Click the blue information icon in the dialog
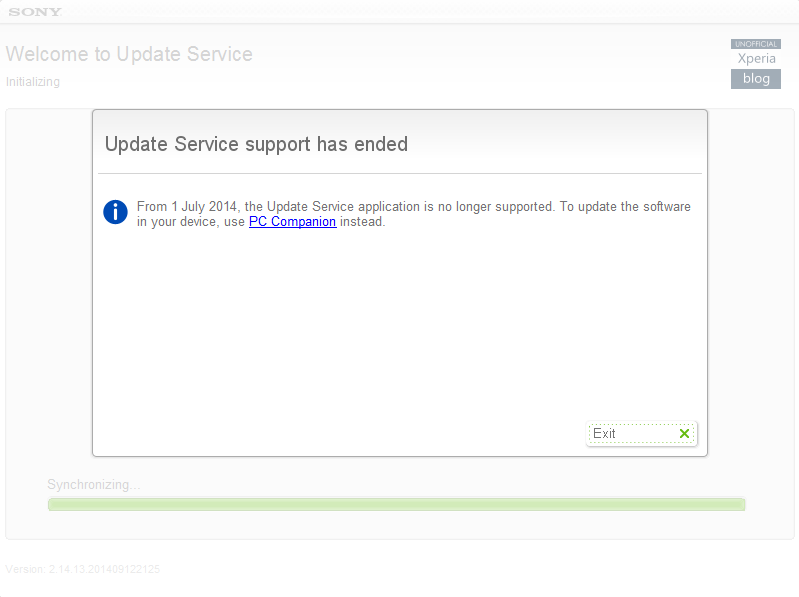 [x=116, y=211]
